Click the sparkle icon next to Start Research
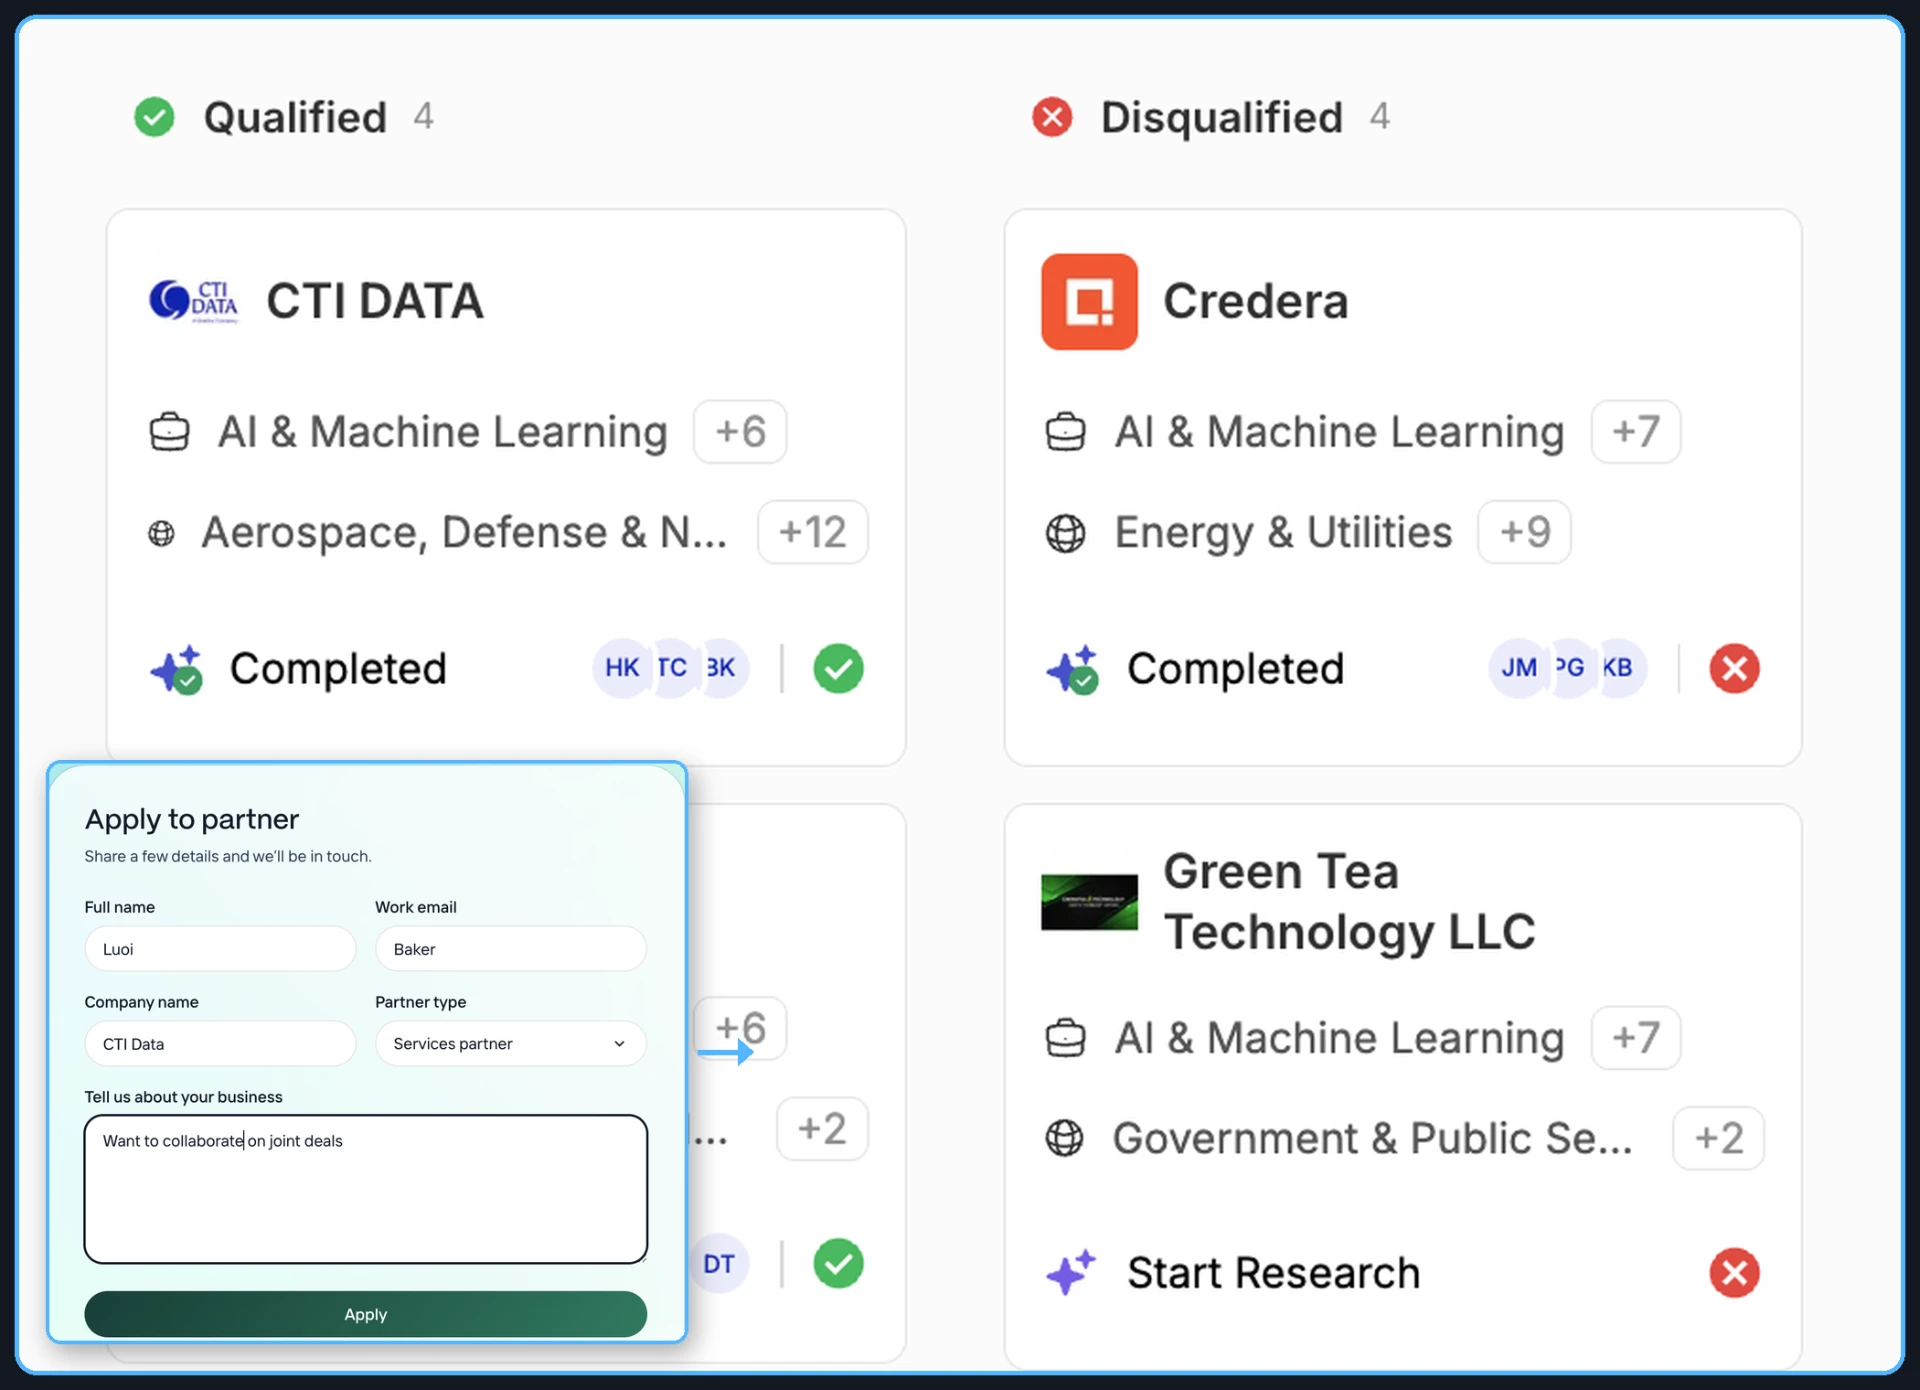The width and height of the screenshot is (1920, 1390). pyautogui.click(x=1071, y=1272)
